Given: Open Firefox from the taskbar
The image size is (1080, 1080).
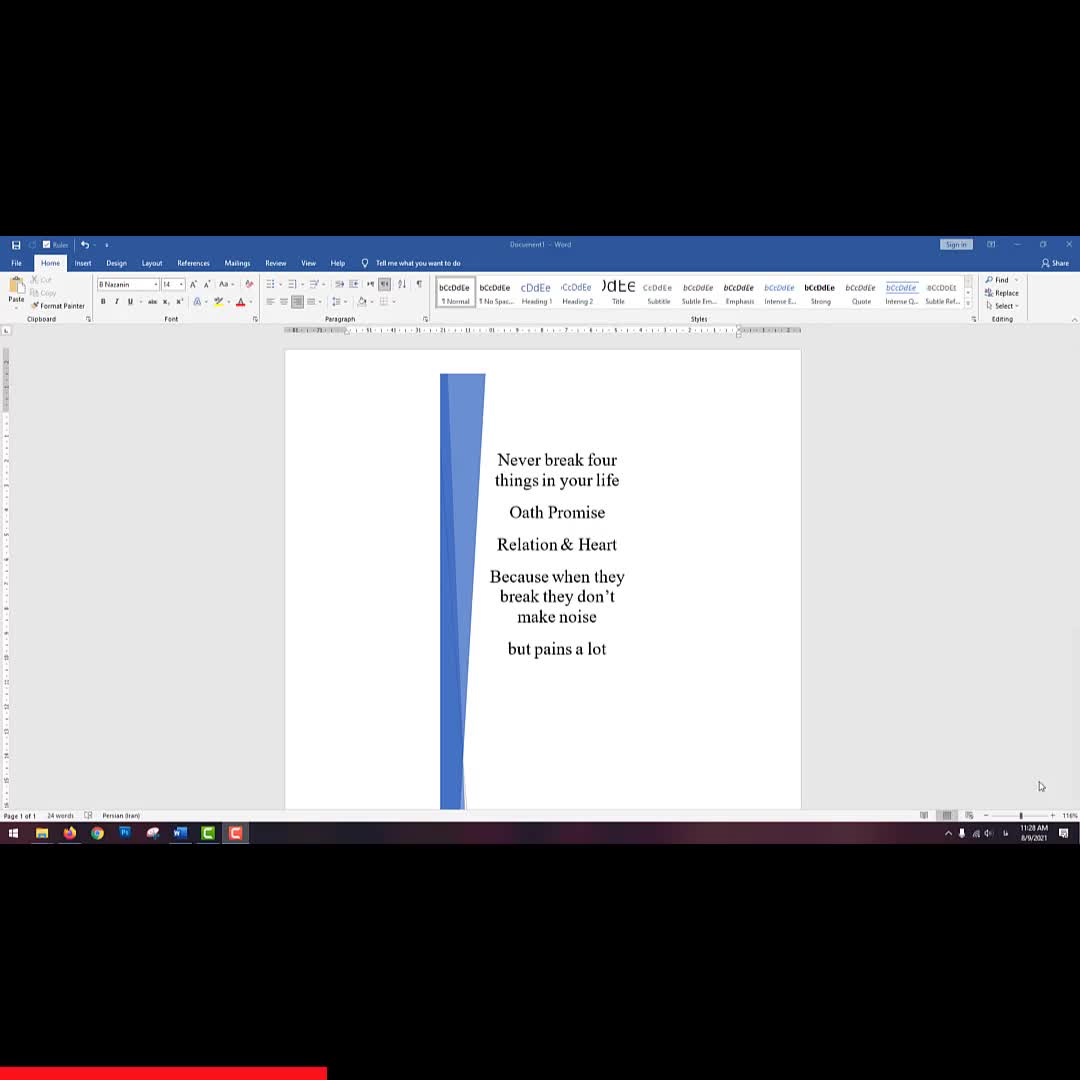Looking at the screenshot, I should click(69, 833).
